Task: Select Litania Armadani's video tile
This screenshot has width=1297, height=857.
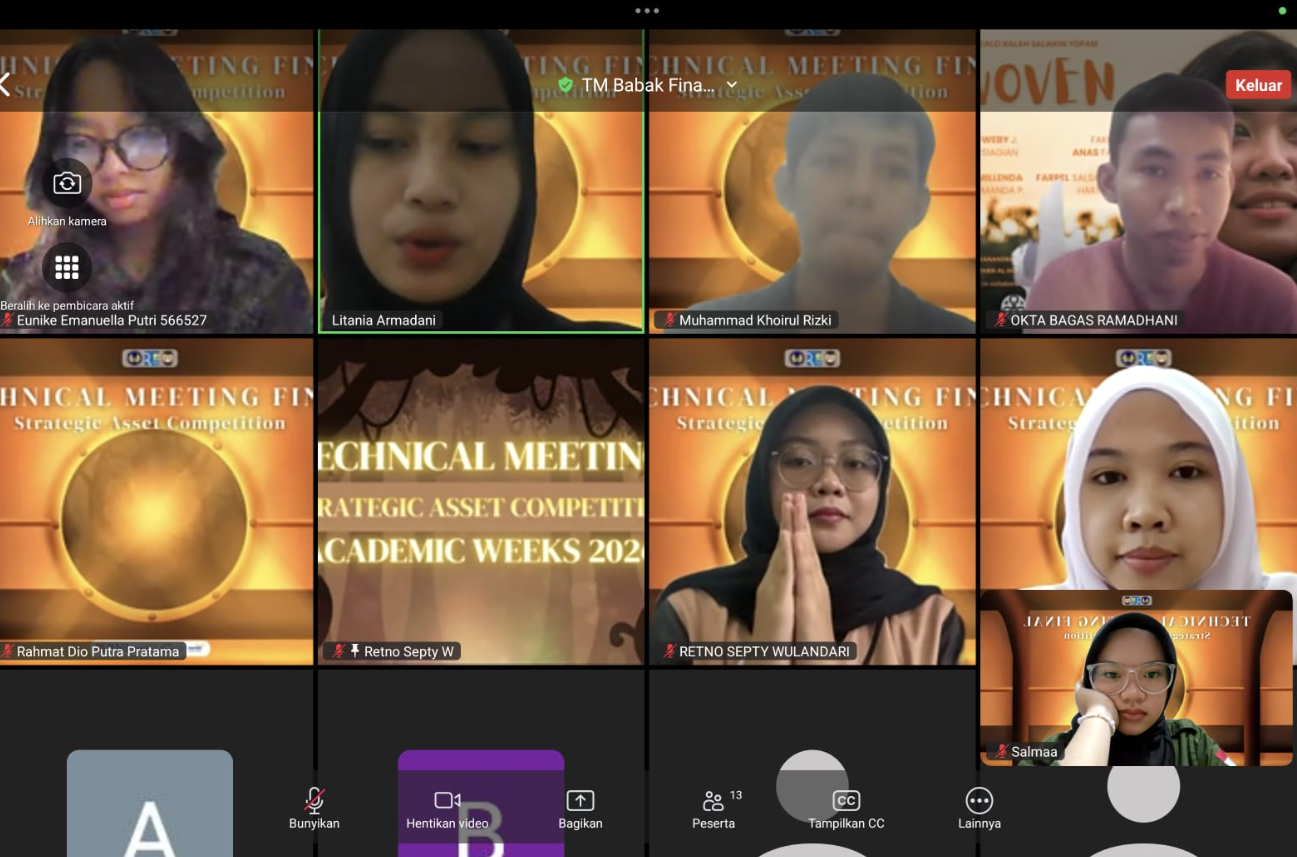Action: point(481,181)
